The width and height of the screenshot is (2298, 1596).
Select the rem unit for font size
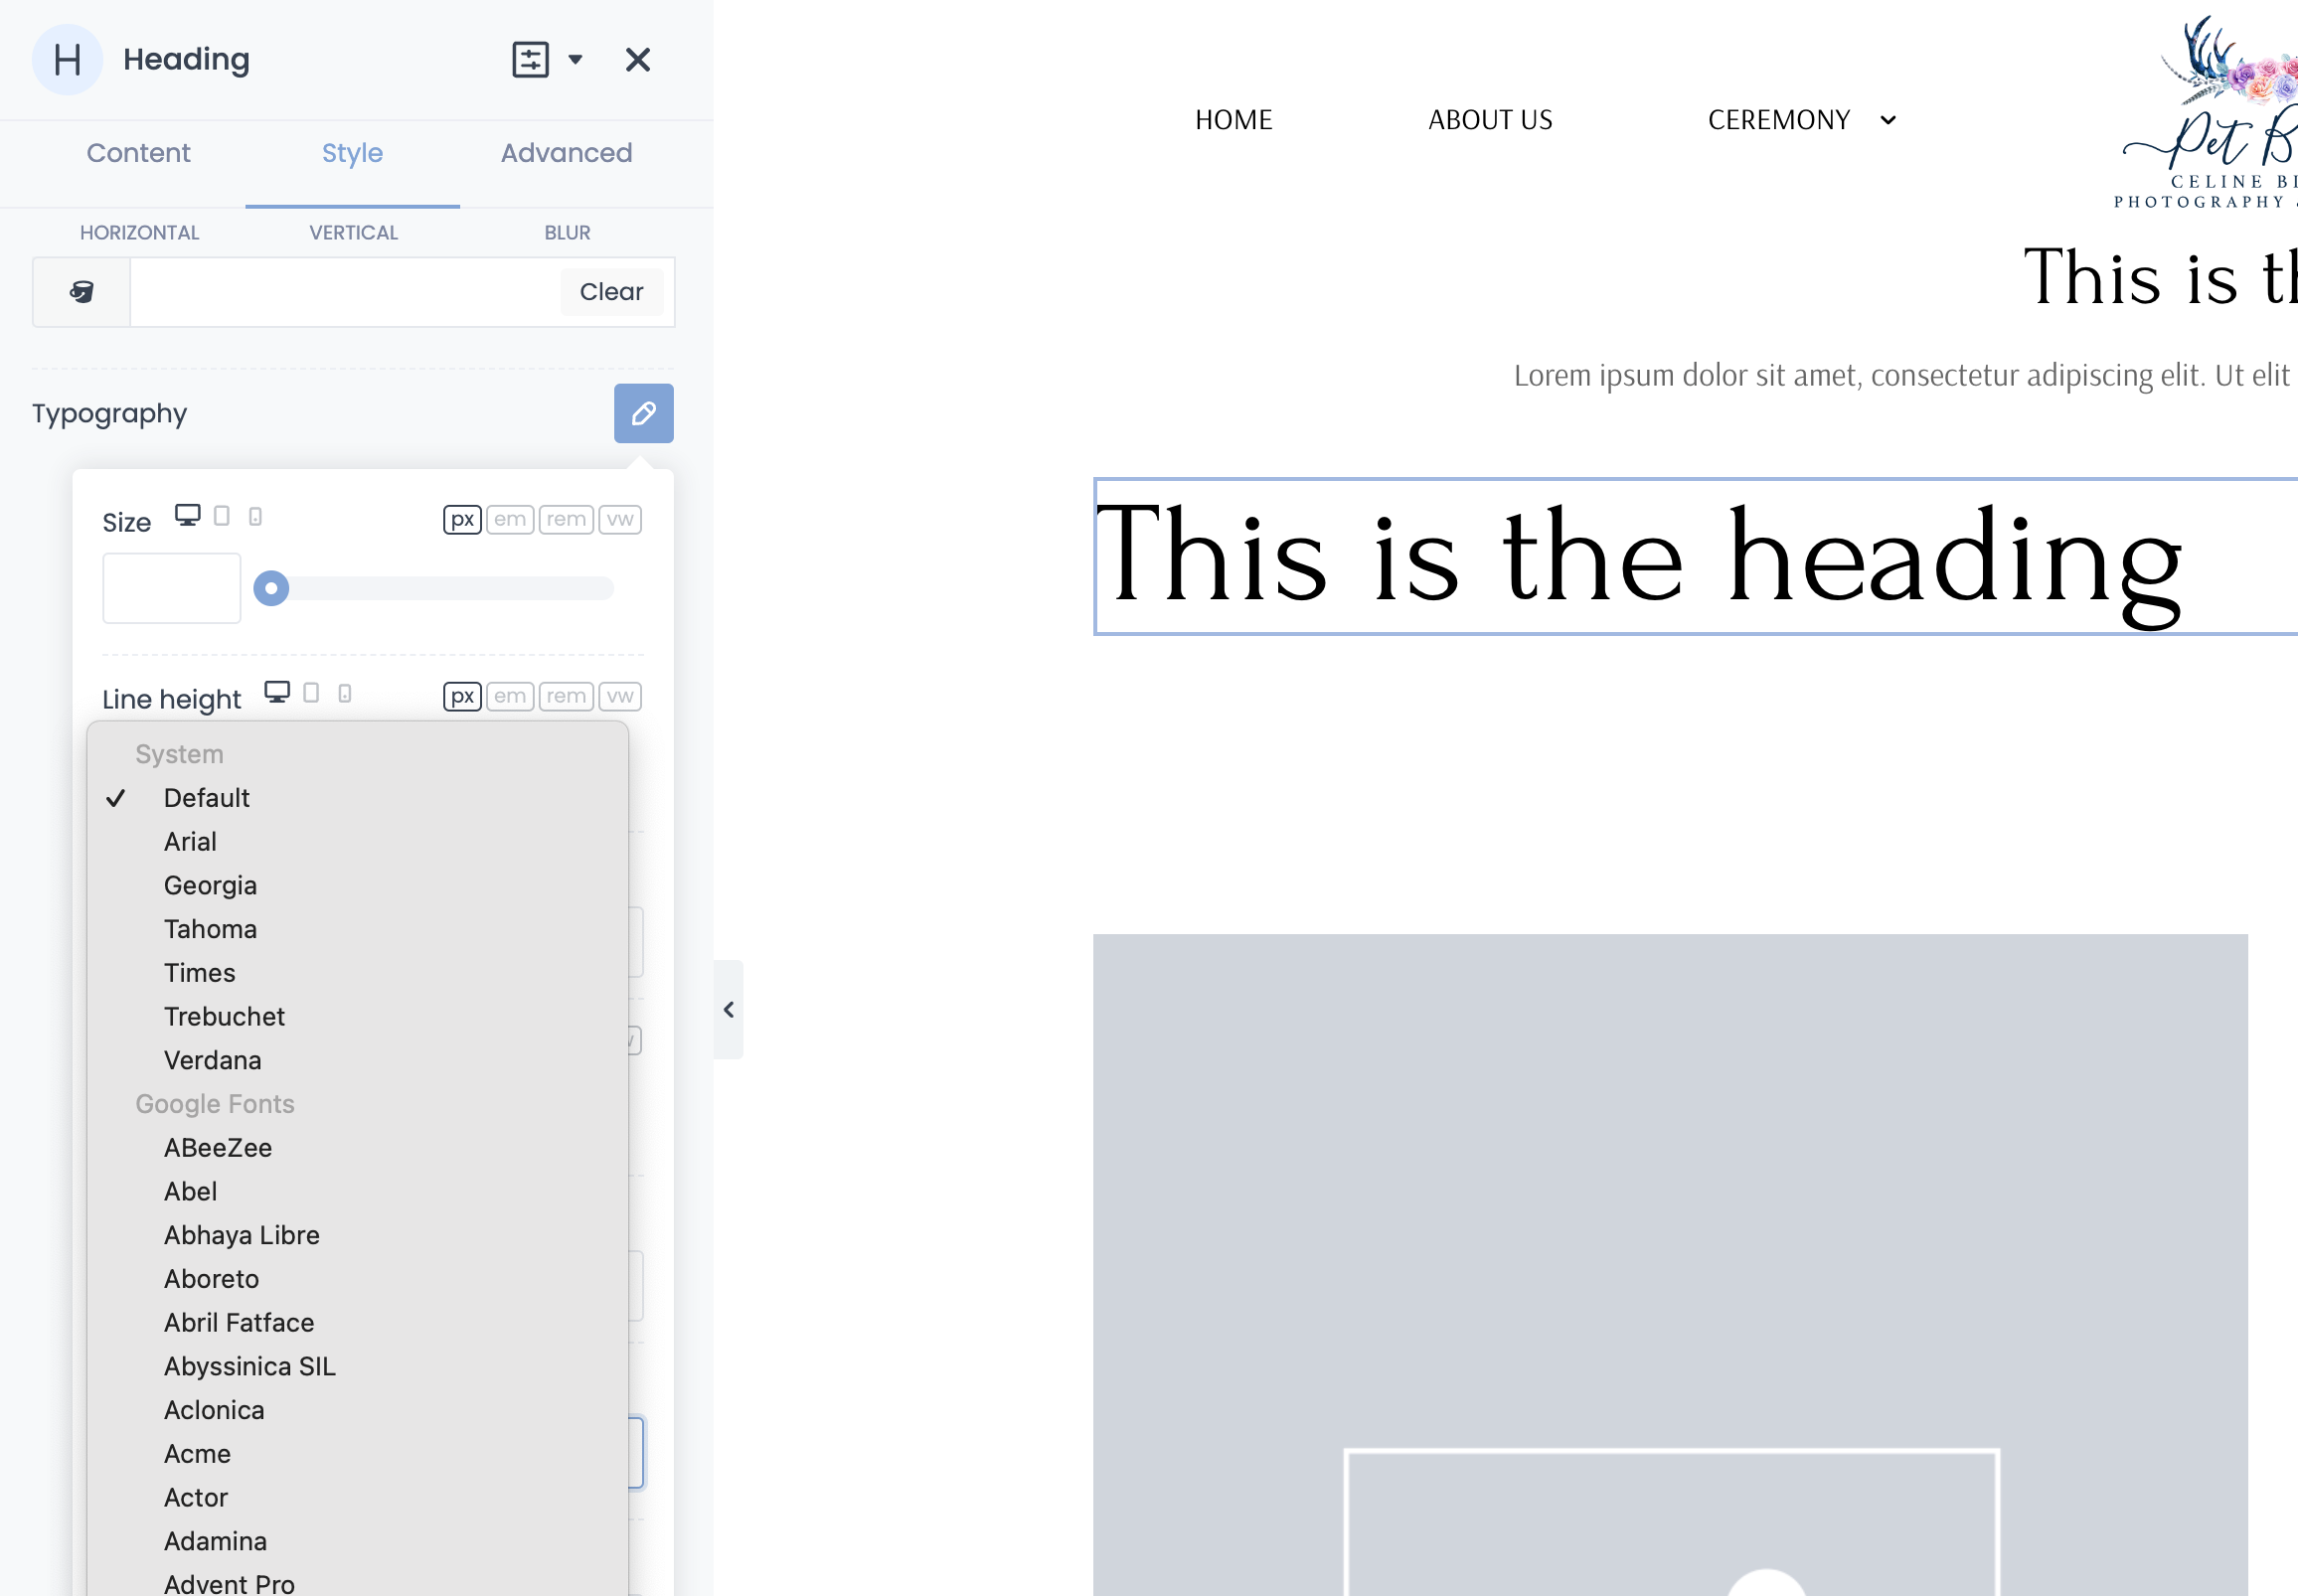pyautogui.click(x=566, y=519)
